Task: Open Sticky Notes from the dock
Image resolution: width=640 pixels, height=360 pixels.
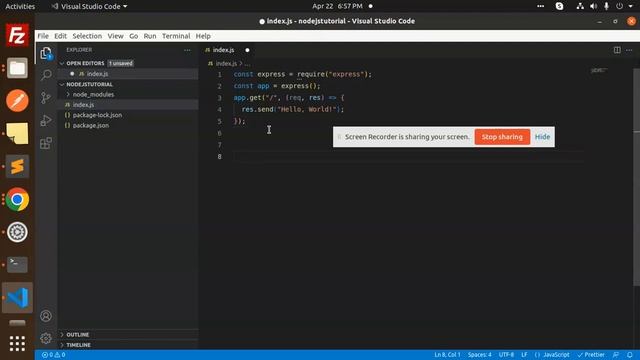Action: 17,133
